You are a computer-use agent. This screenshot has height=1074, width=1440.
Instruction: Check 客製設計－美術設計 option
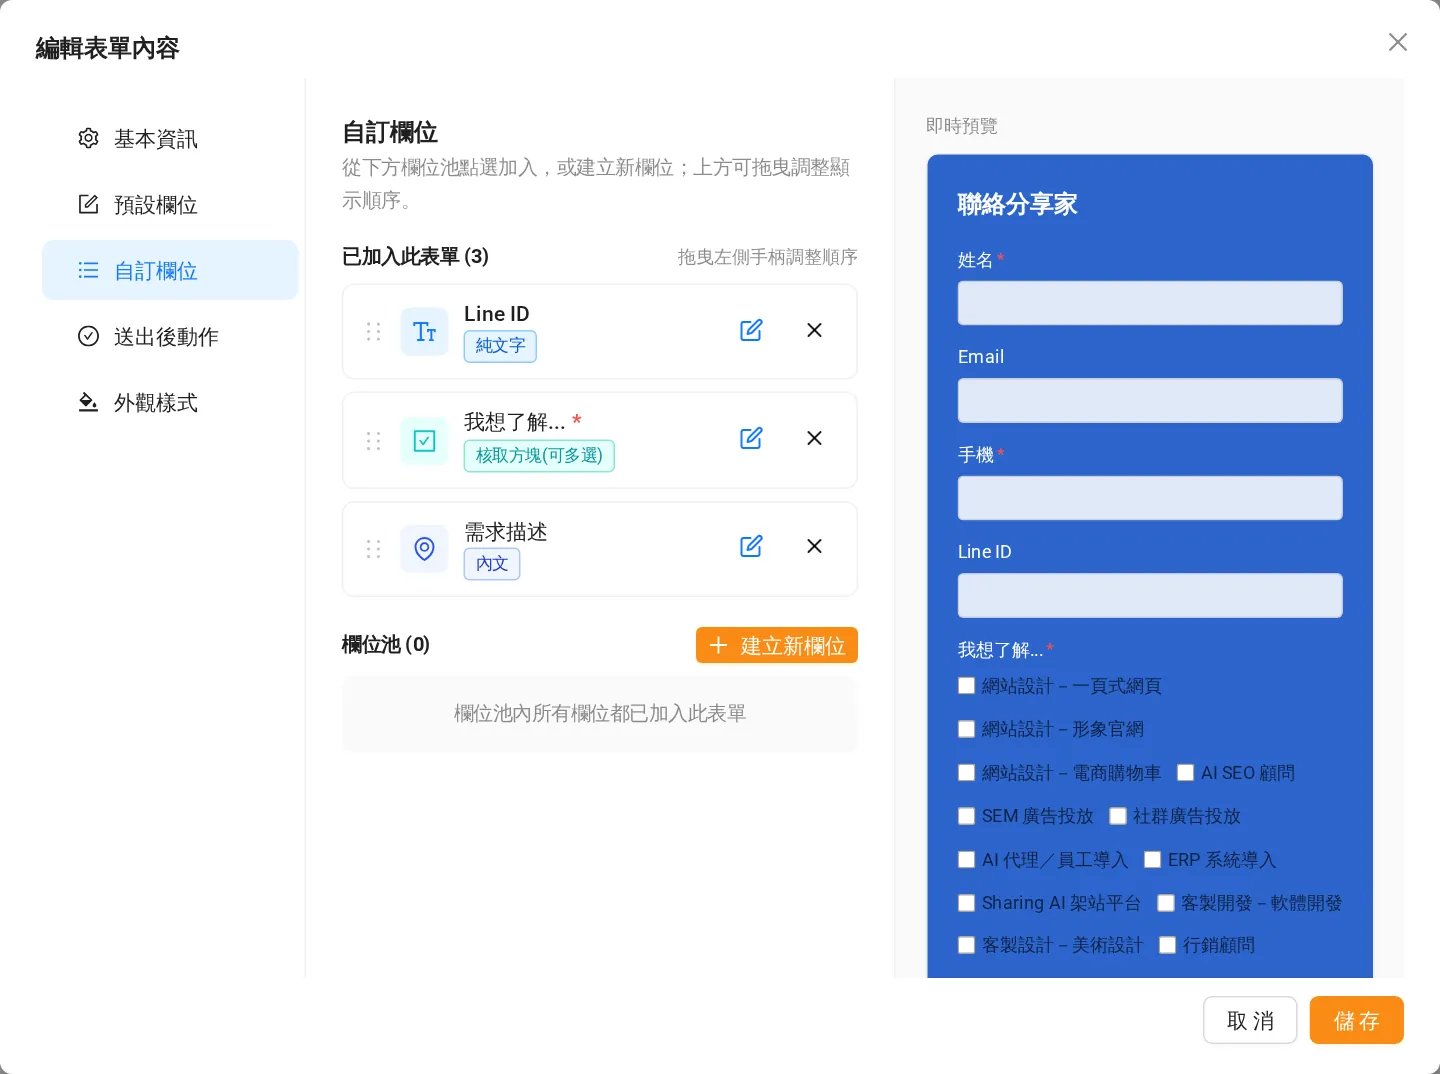(967, 945)
